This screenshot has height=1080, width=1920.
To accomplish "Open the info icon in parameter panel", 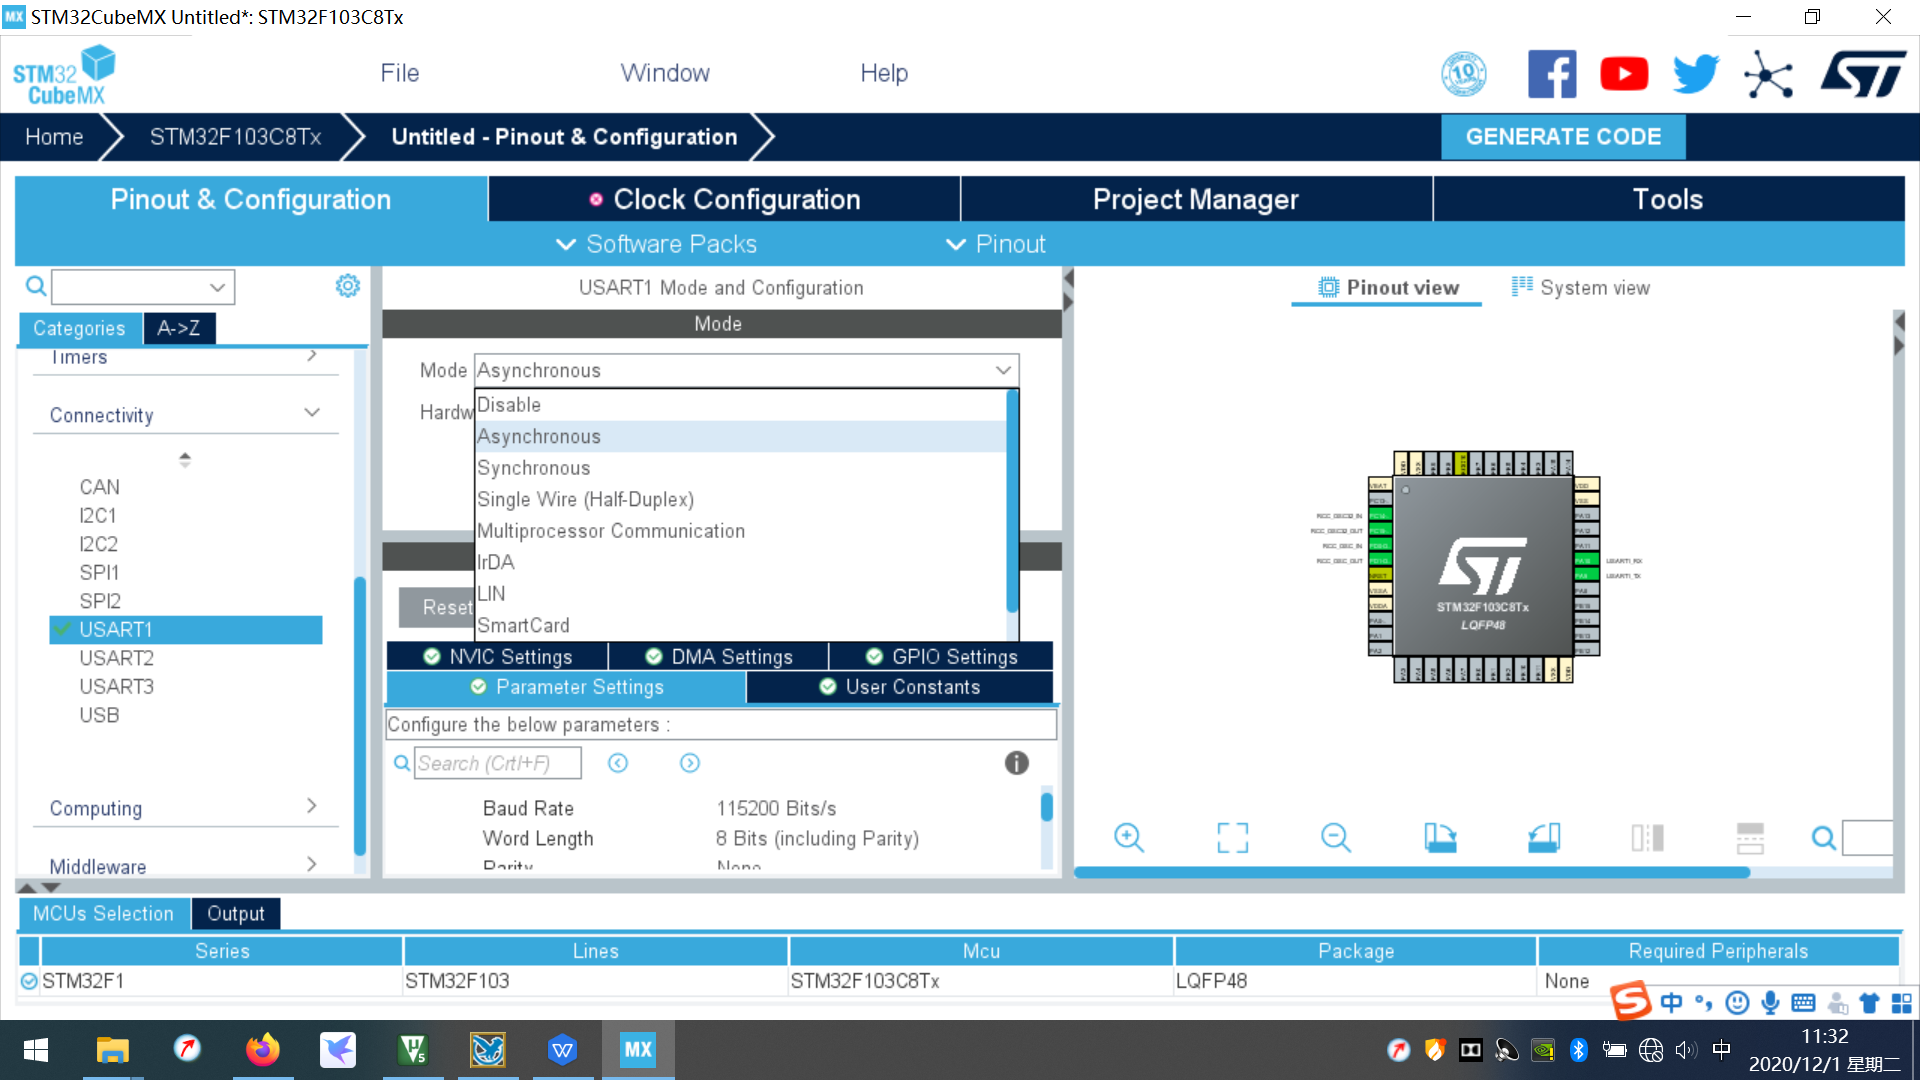I will [1016, 763].
